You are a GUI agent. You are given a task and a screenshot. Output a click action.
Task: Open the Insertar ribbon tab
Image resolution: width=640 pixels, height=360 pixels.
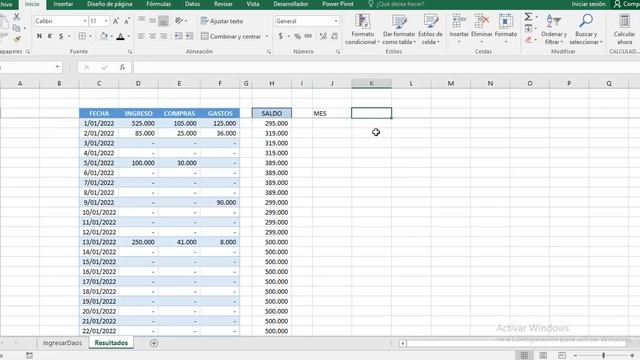pyautogui.click(x=63, y=4)
